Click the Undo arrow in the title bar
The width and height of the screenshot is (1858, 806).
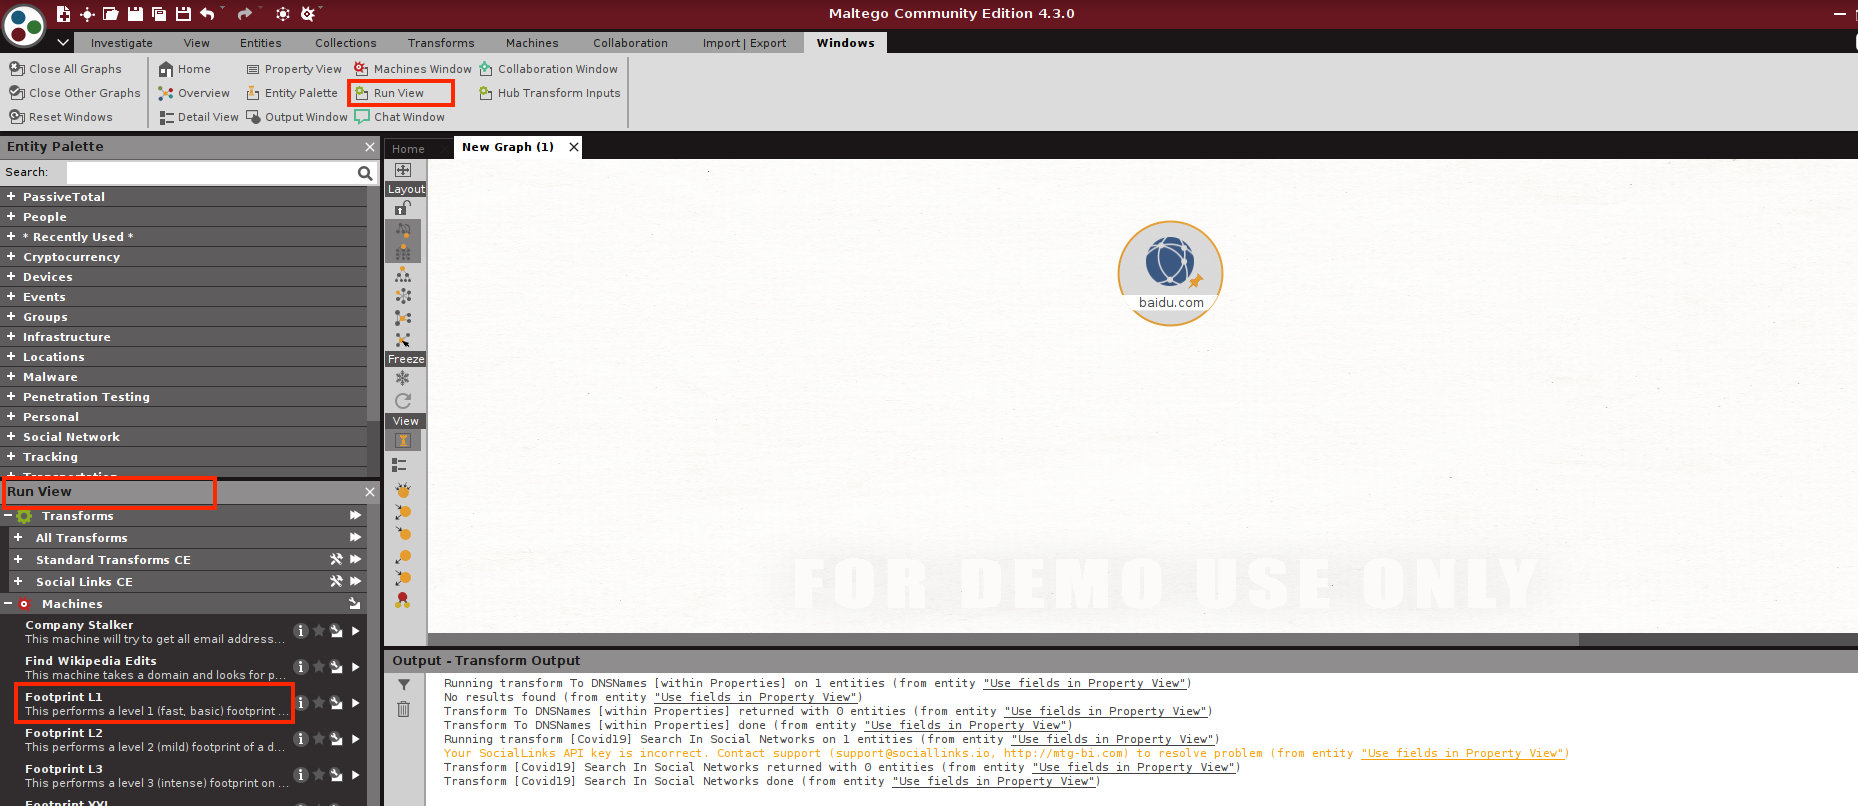207,13
